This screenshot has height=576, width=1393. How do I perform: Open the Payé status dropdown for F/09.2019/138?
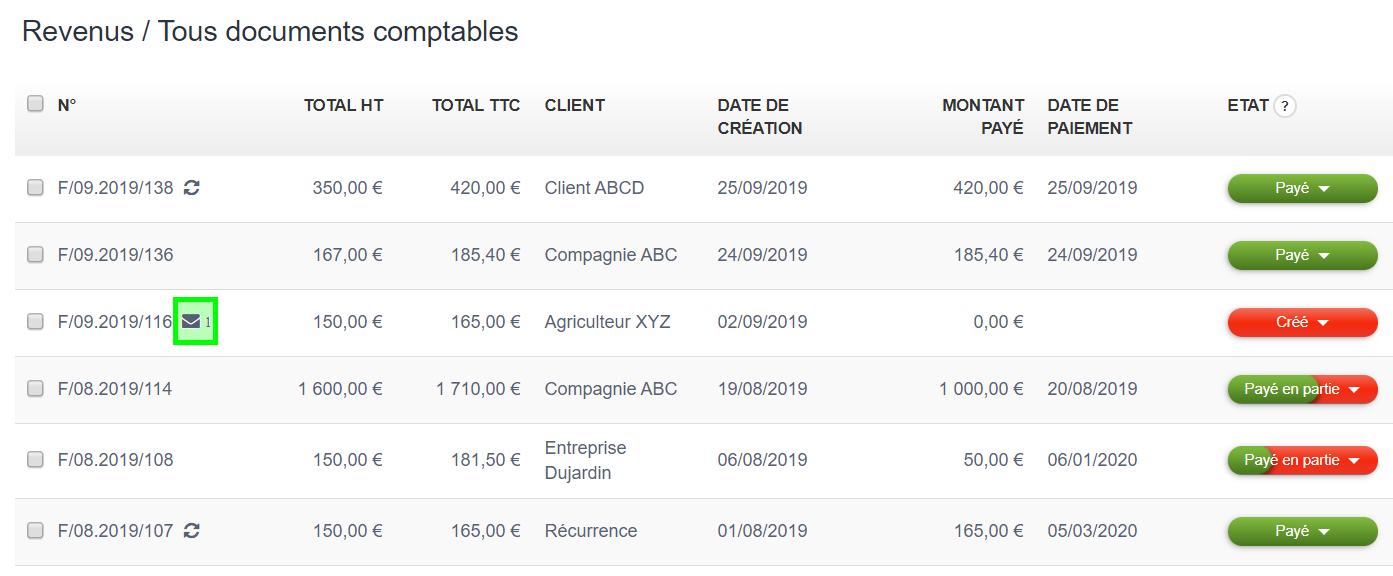(x=1301, y=188)
